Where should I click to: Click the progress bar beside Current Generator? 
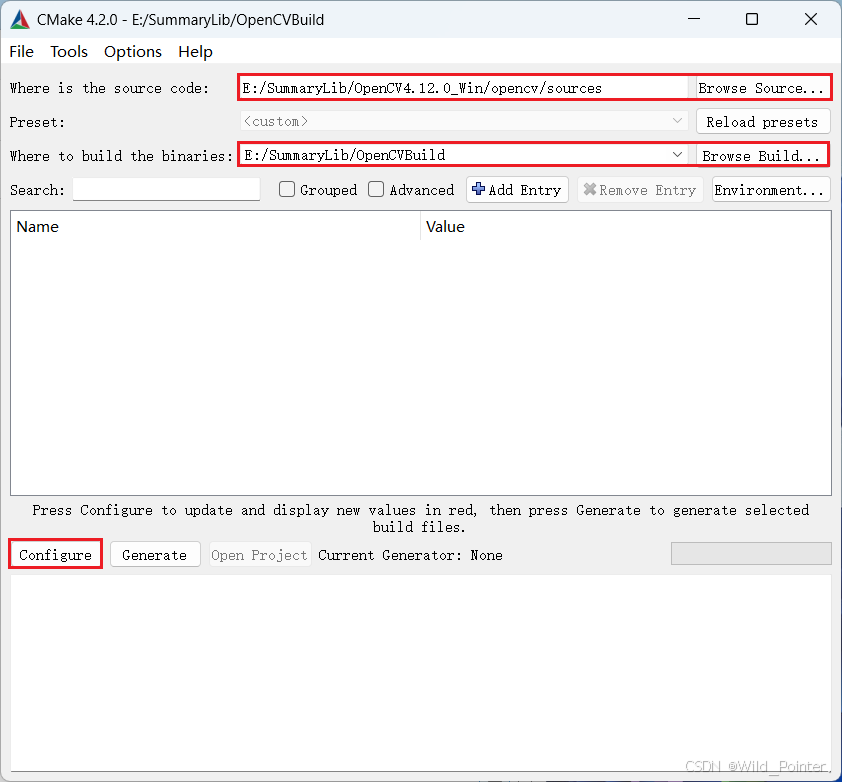point(751,554)
